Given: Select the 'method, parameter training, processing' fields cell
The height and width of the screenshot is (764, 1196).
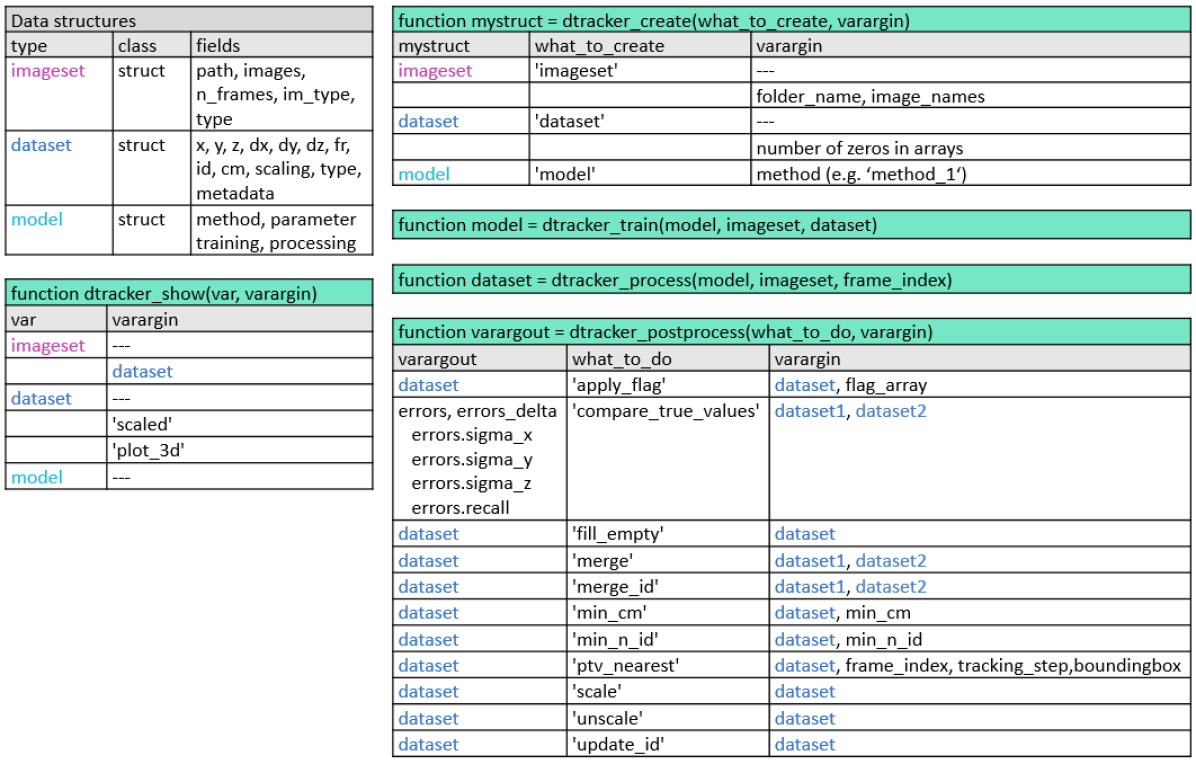Looking at the screenshot, I should tap(281, 230).
